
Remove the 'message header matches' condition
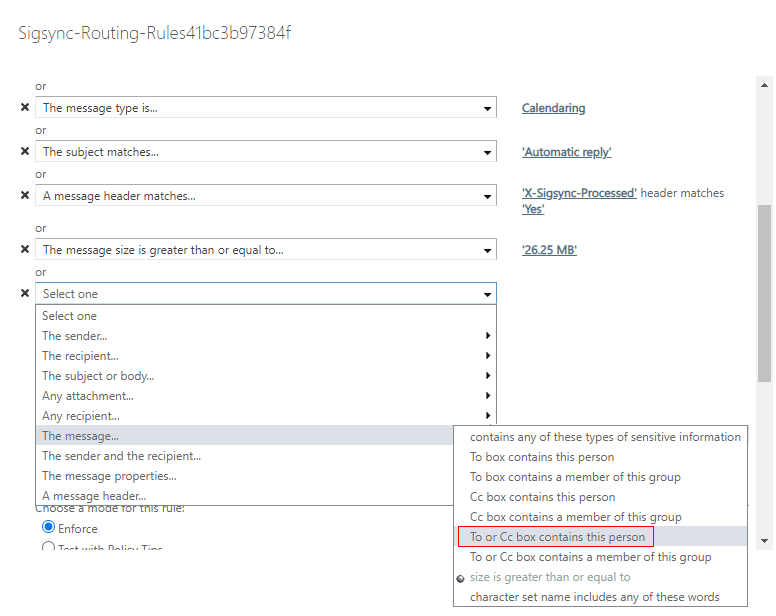(25, 196)
